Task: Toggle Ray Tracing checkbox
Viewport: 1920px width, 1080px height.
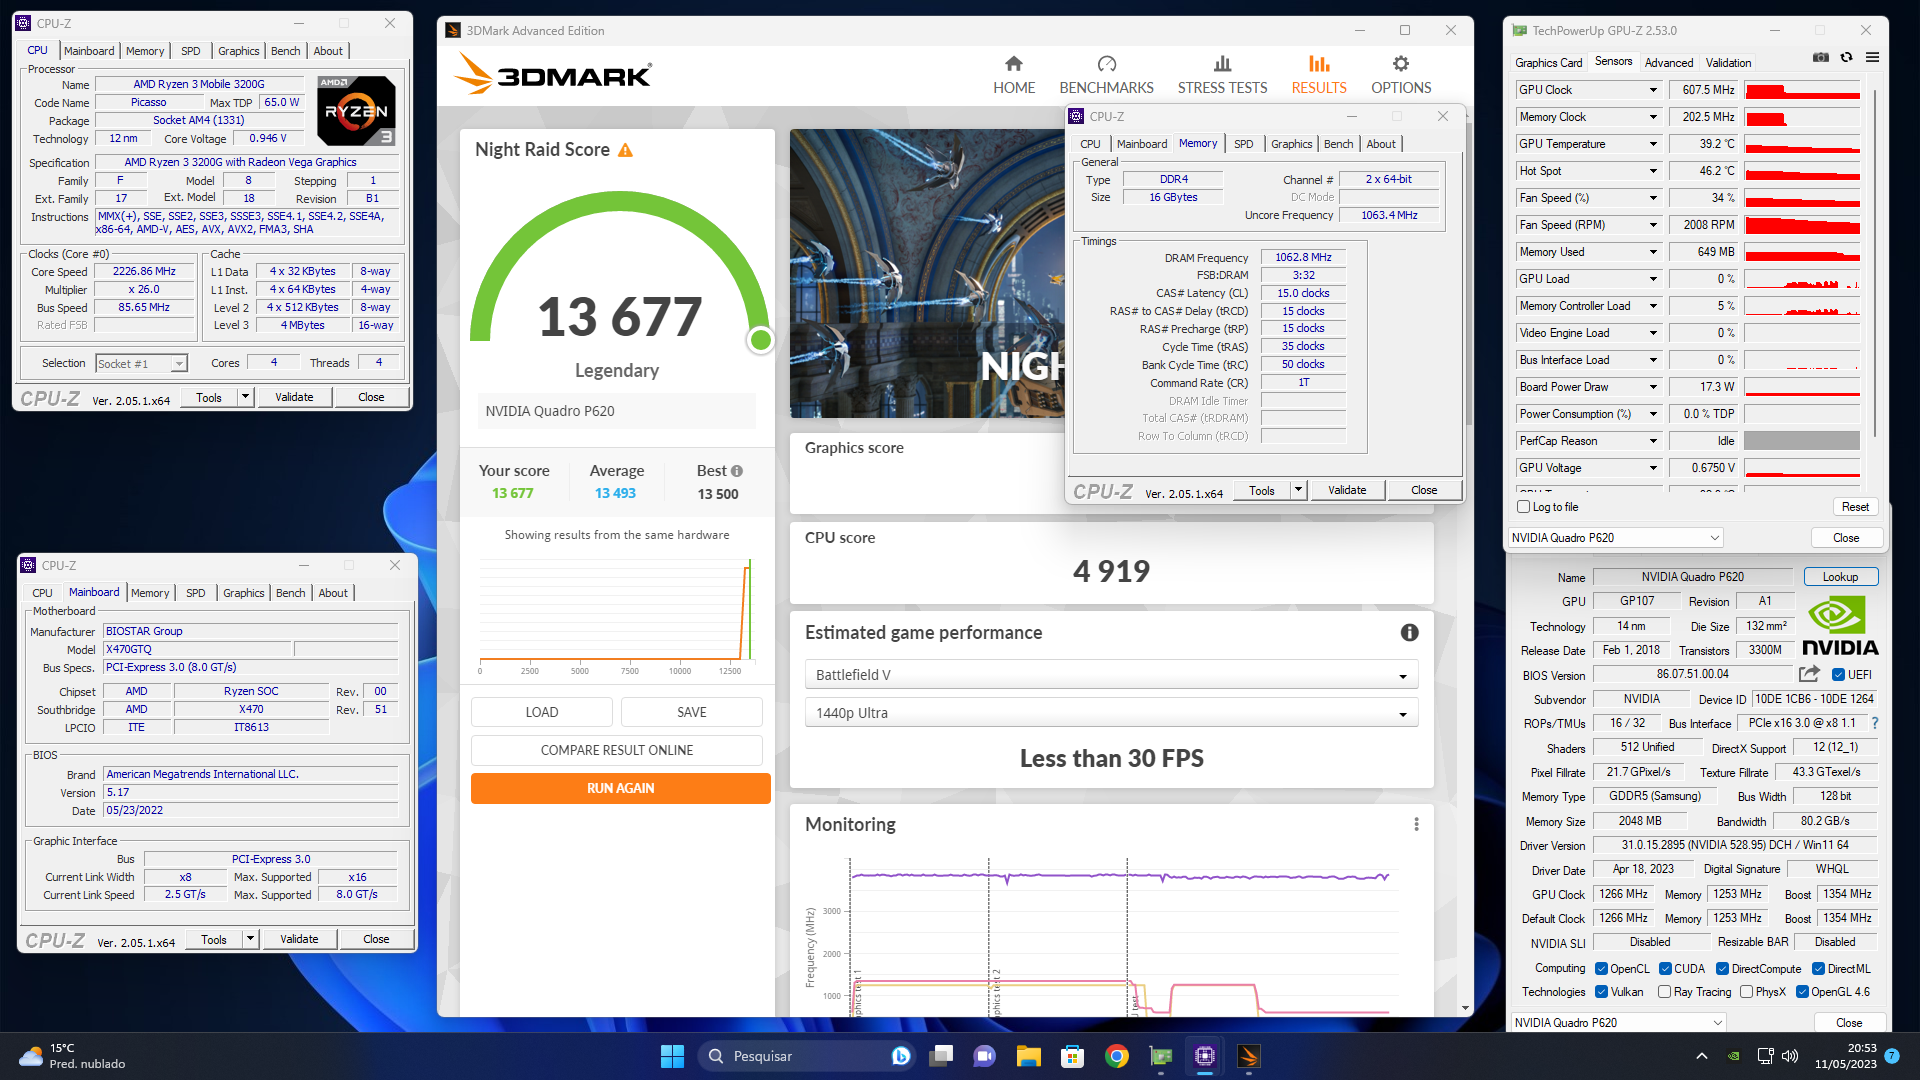Action: [x=1665, y=992]
